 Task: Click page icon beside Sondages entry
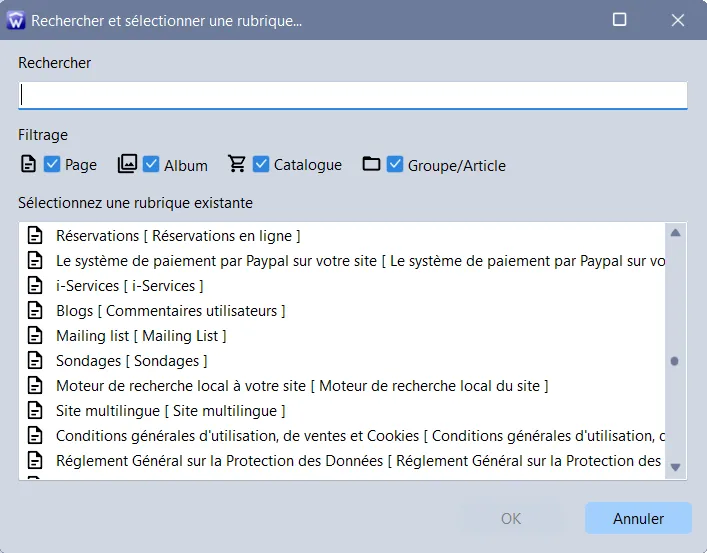click(x=36, y=360)
